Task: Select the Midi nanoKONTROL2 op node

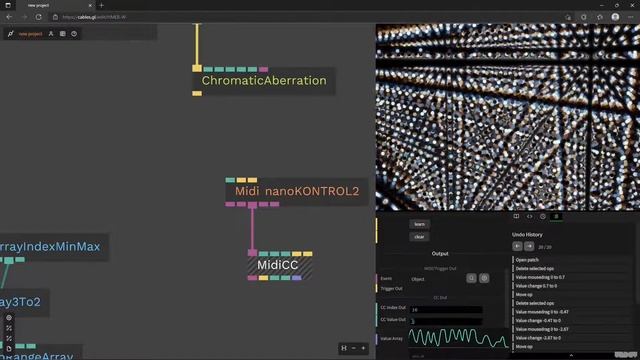Action: [297, 191]
